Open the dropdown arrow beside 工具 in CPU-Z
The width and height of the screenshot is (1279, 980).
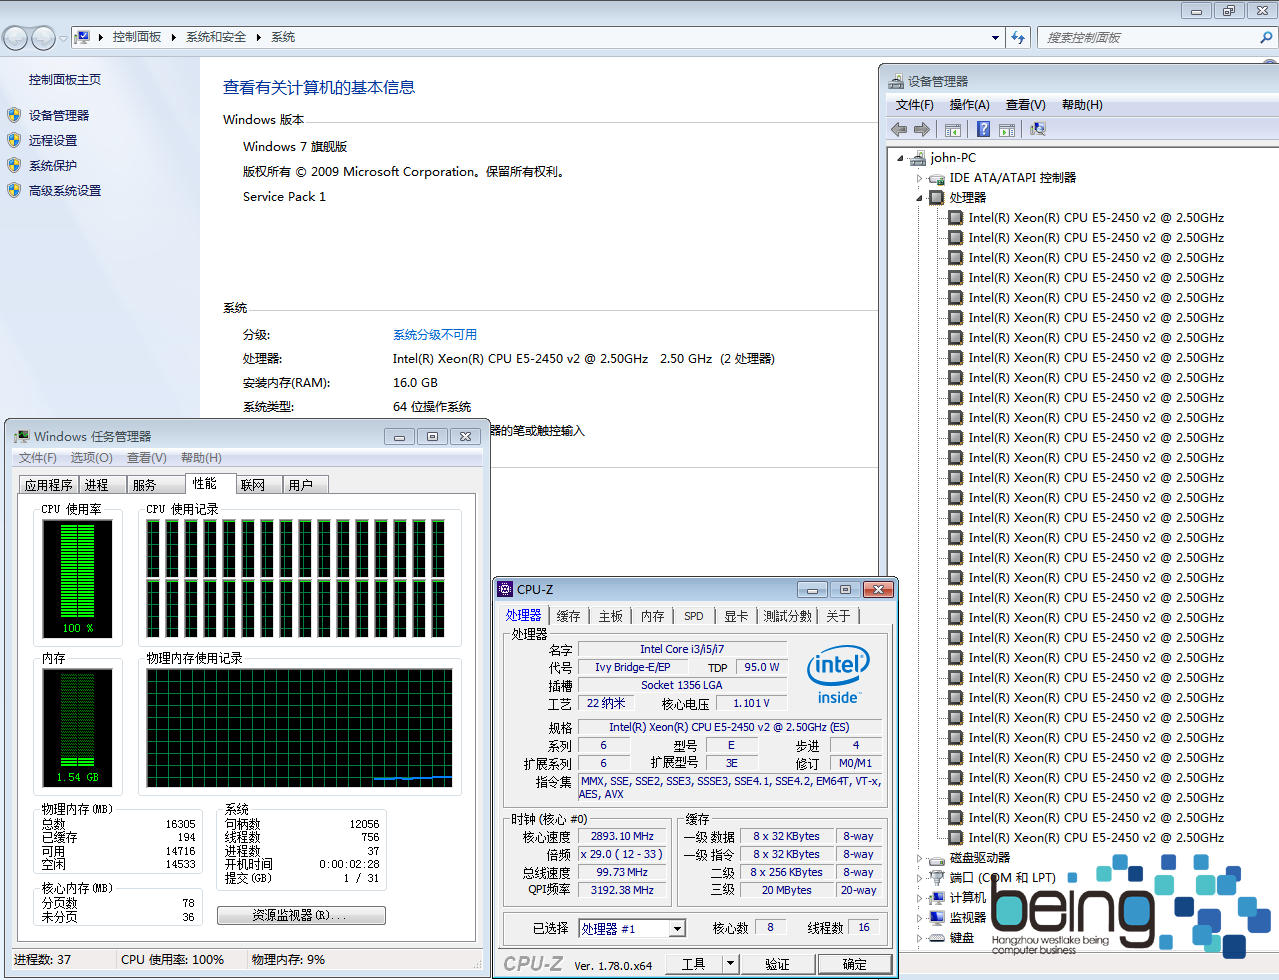tap(731, 964)
